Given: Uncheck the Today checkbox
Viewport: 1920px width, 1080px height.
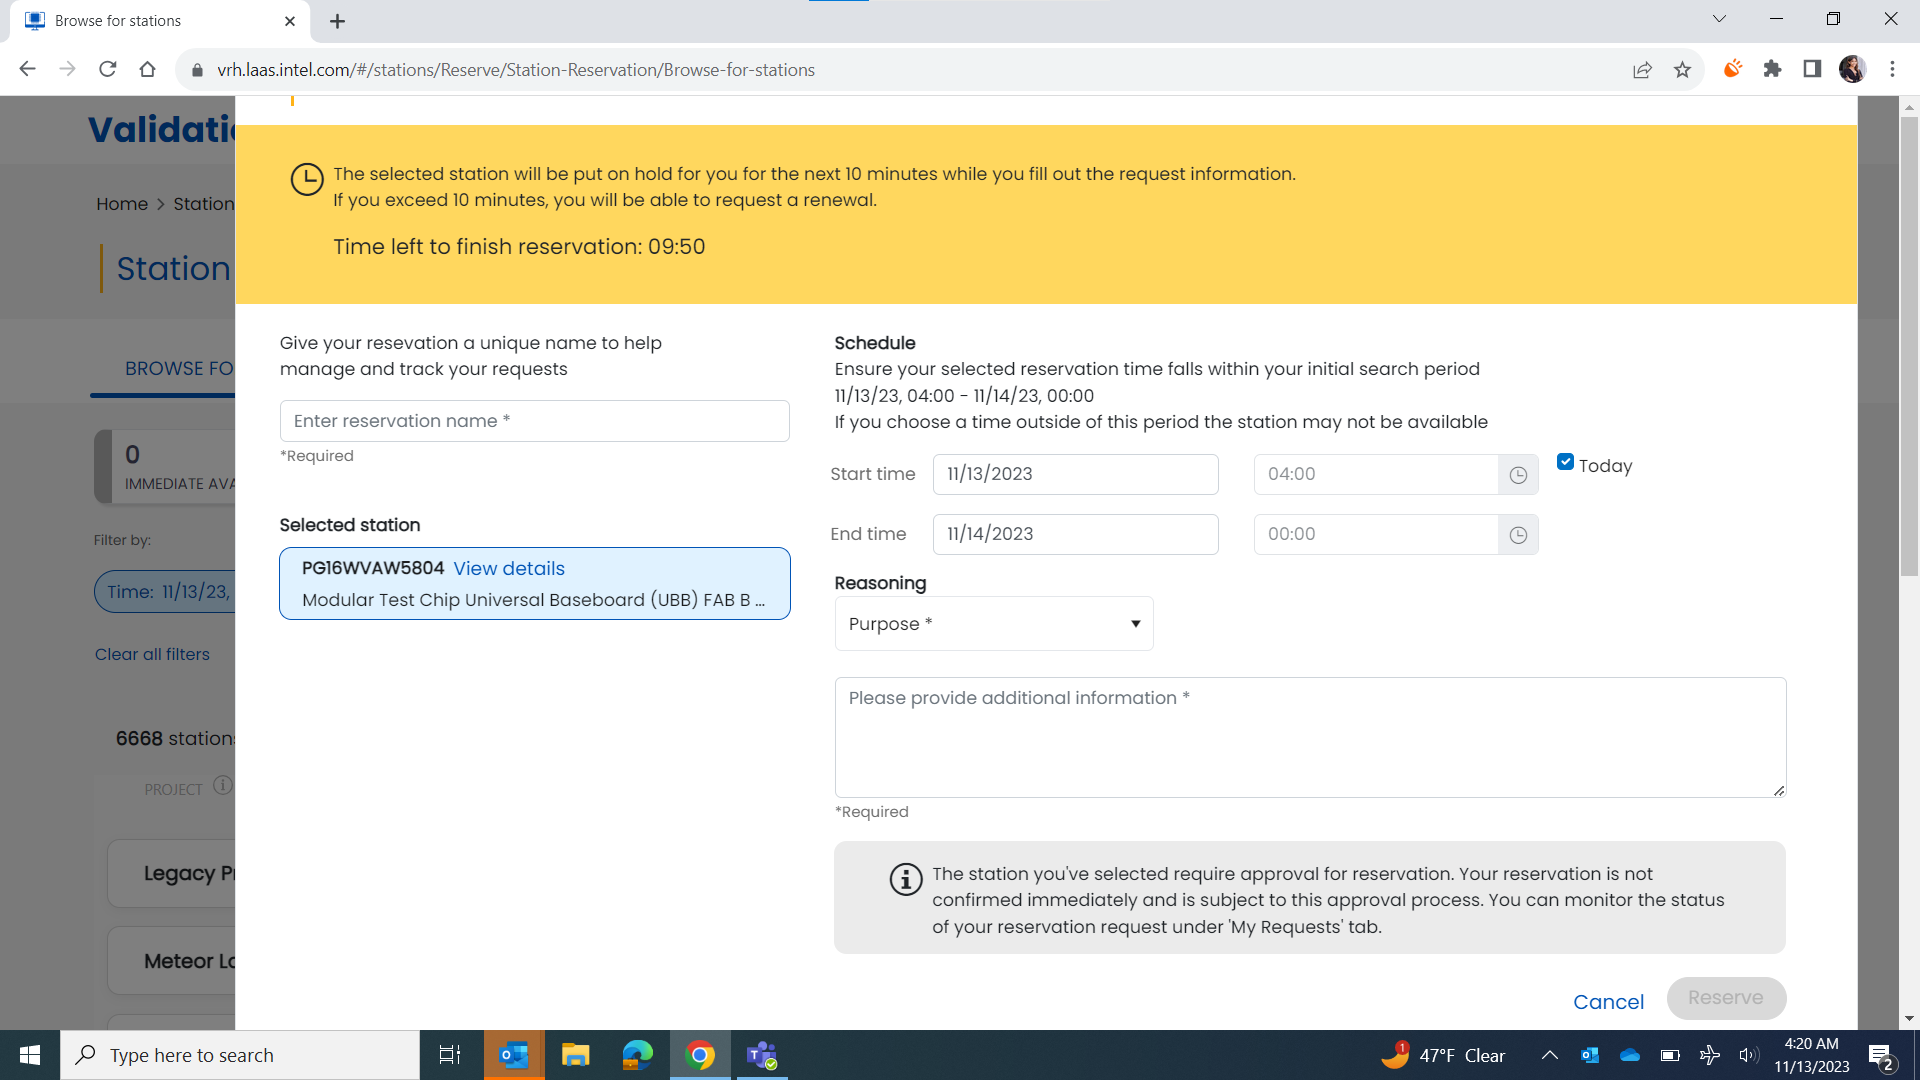Looking at the screenshot, I should pos(1565,462).
